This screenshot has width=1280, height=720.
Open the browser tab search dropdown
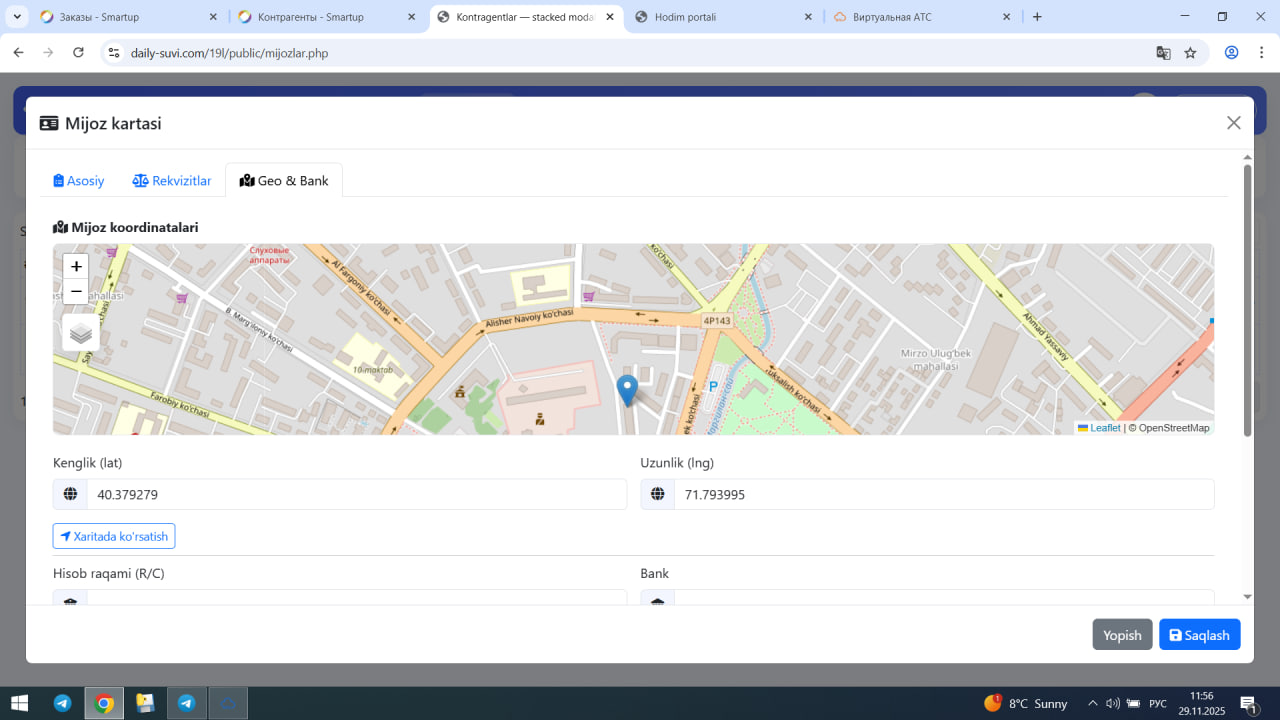click(x=17, y=17)
